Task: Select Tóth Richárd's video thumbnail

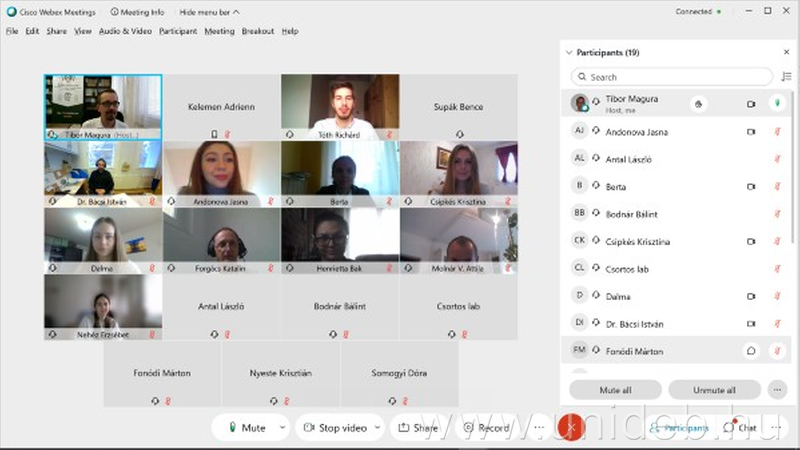Action: pos(340,107)
